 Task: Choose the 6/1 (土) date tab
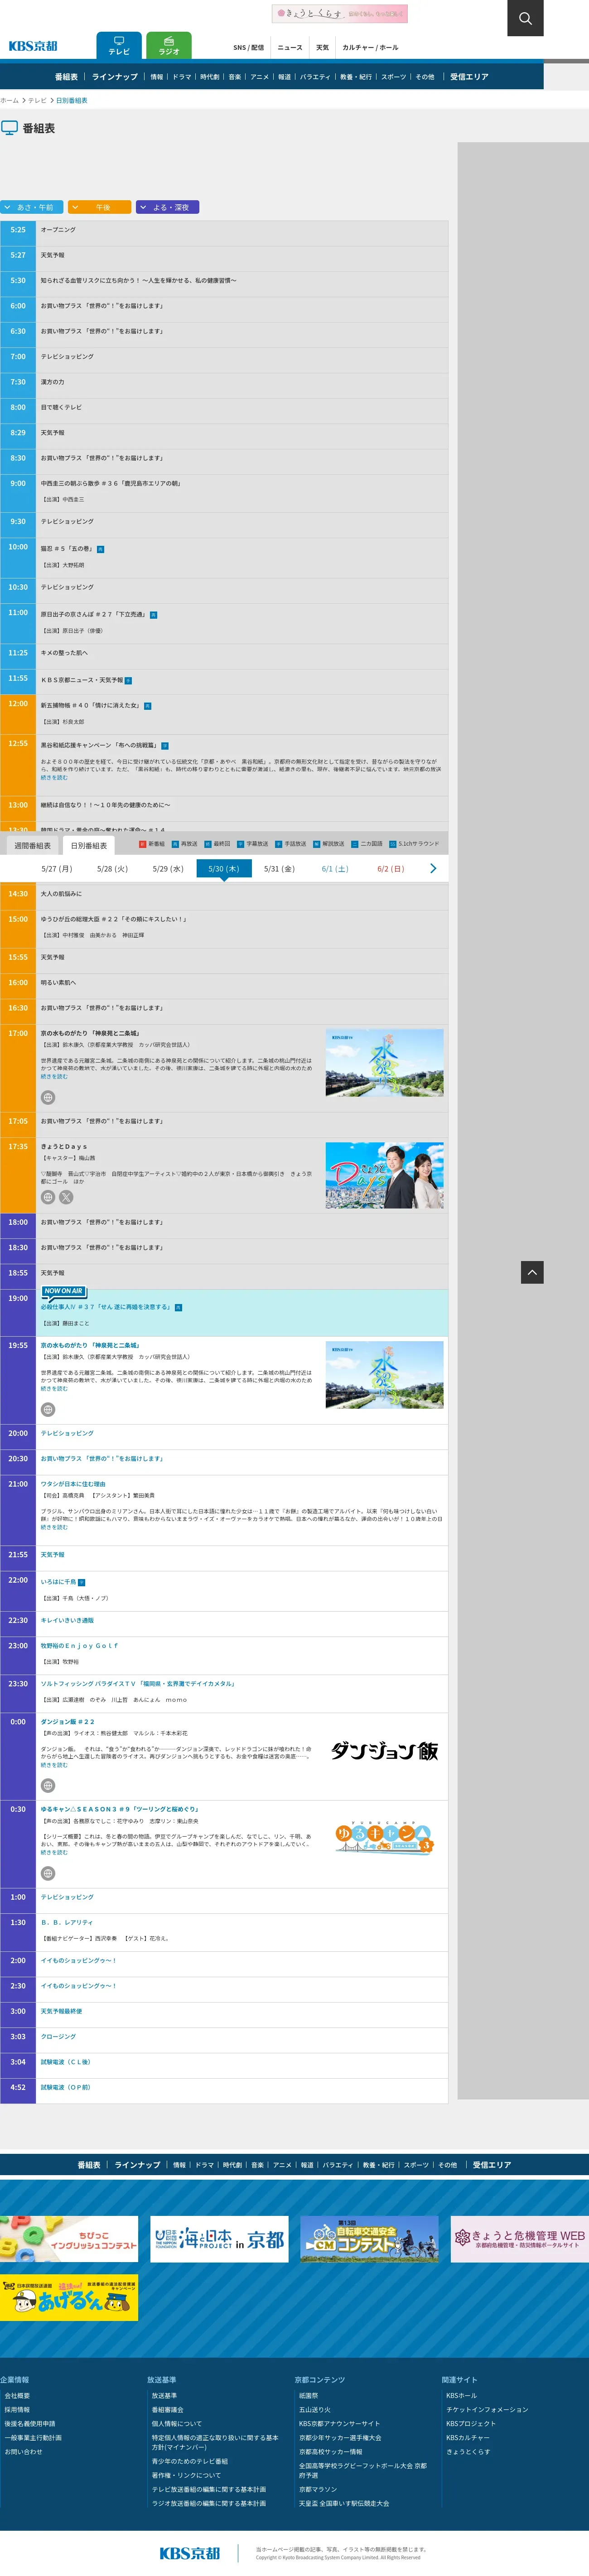335,868
